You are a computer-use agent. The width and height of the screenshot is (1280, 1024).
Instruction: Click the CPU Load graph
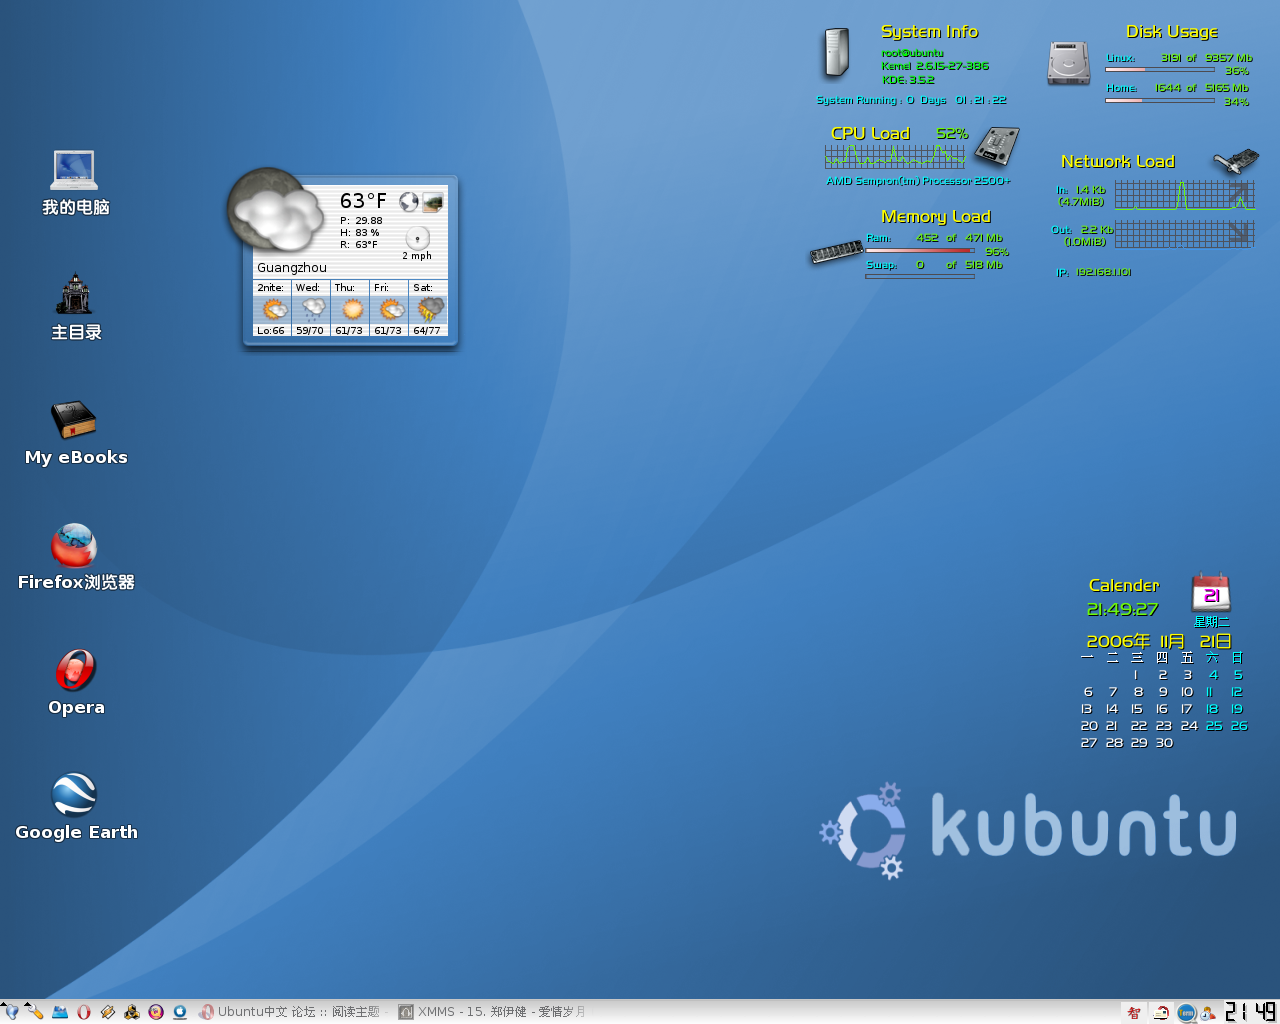click(x=895, y=156)
